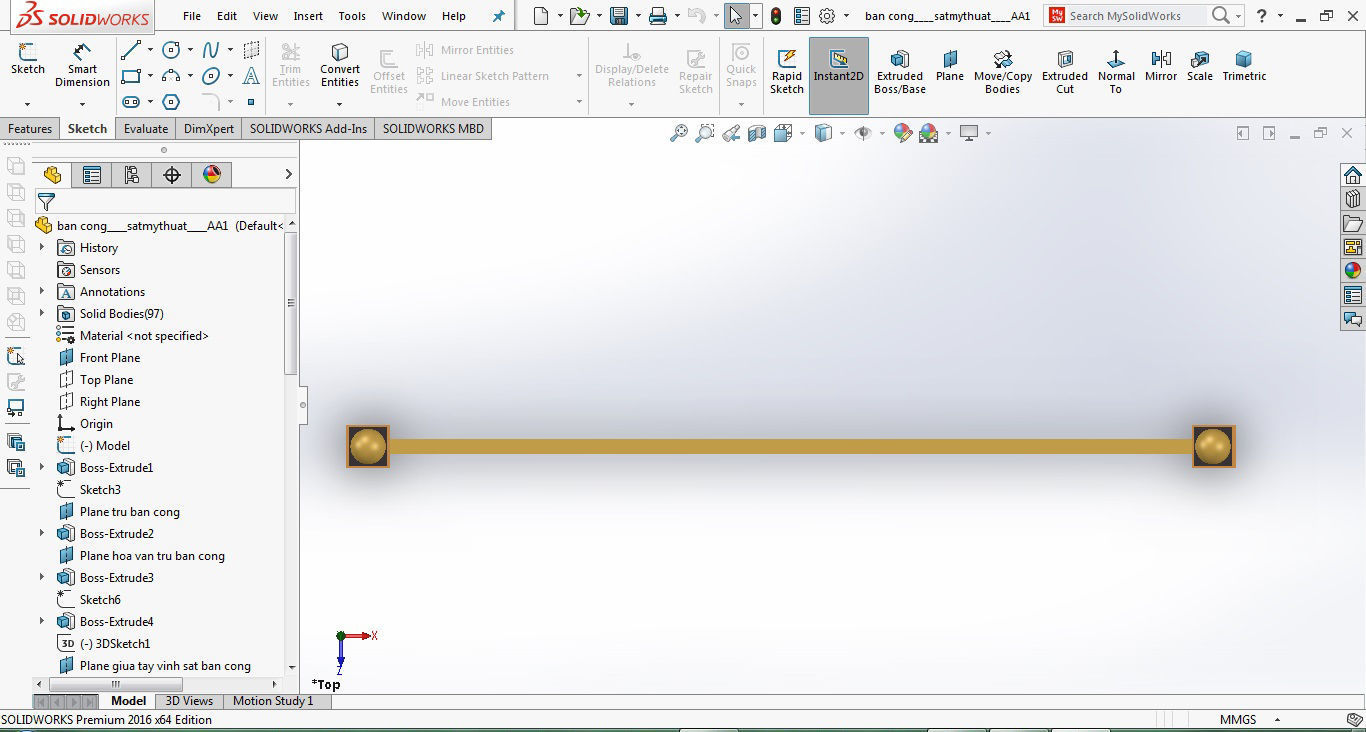Start a new Sketch

pos(27,60)
